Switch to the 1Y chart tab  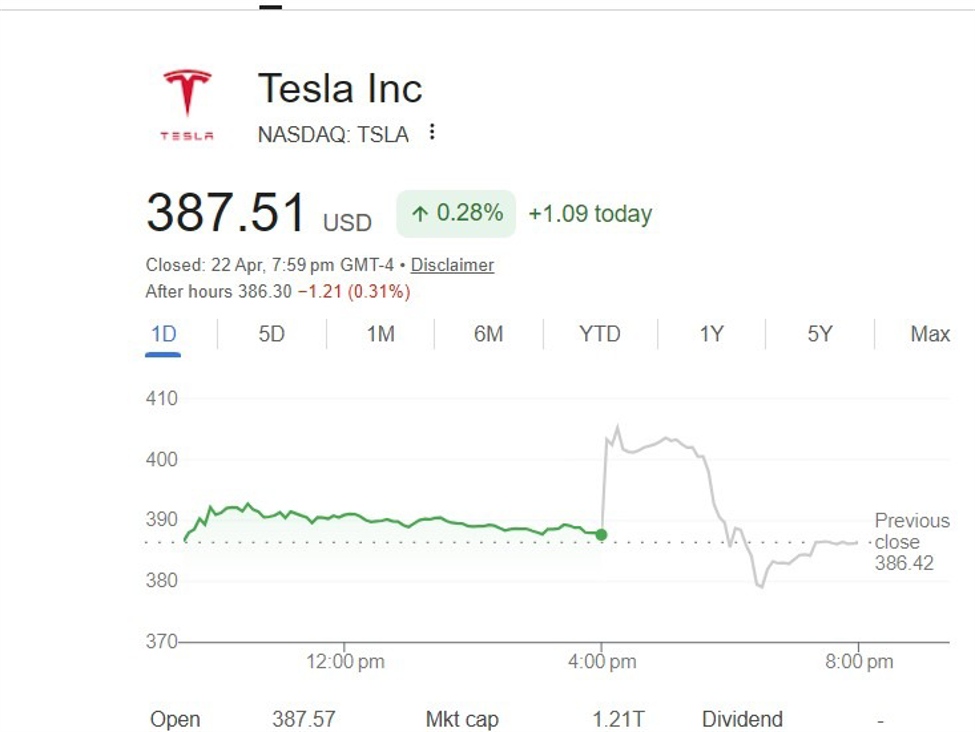pyautogui.click(x=709, y=333)
